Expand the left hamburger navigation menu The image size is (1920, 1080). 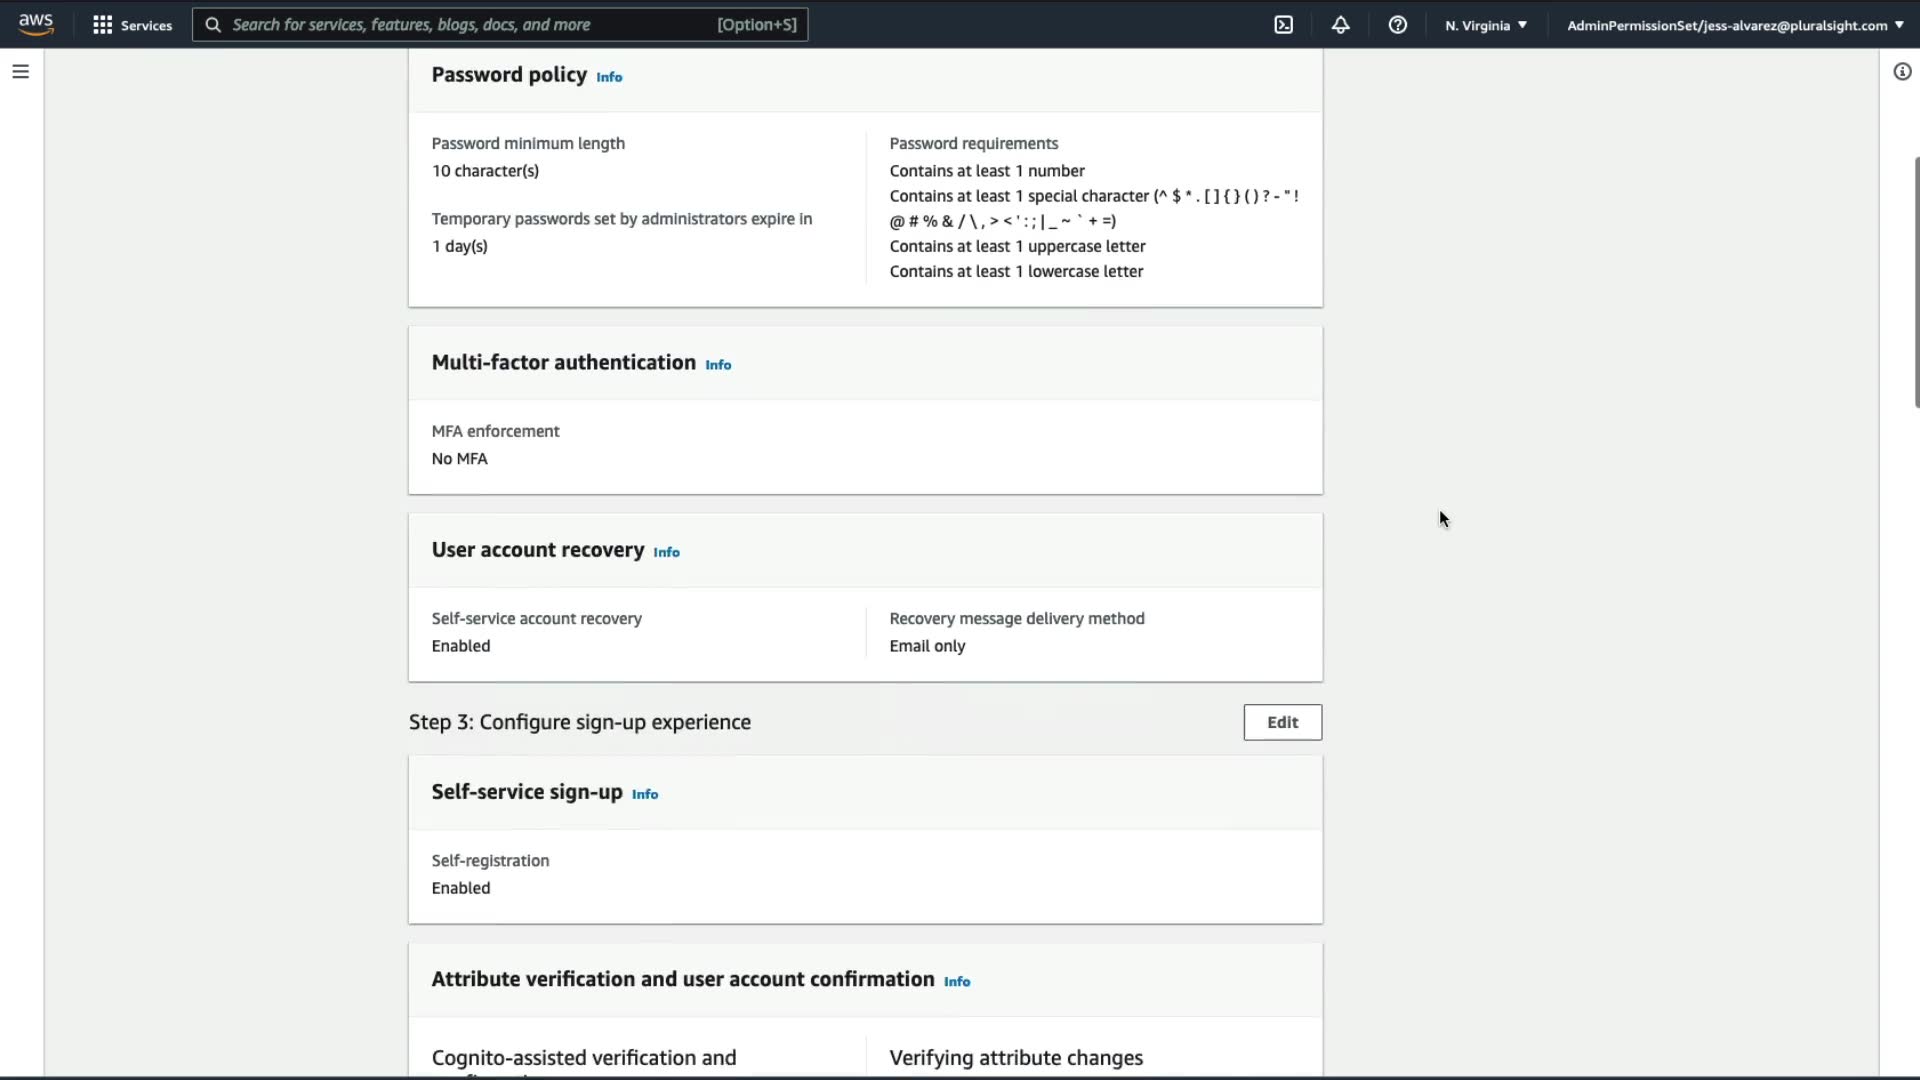(20, 72)
